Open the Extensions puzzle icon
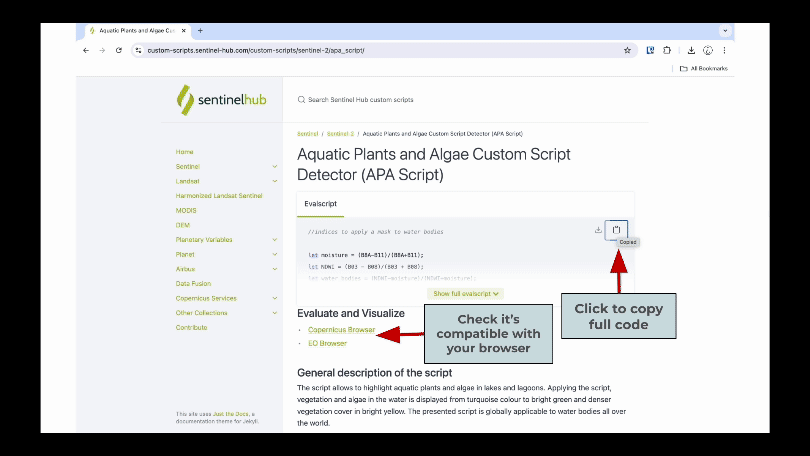Viewport: 810px width, 456px height. point(667,51)
